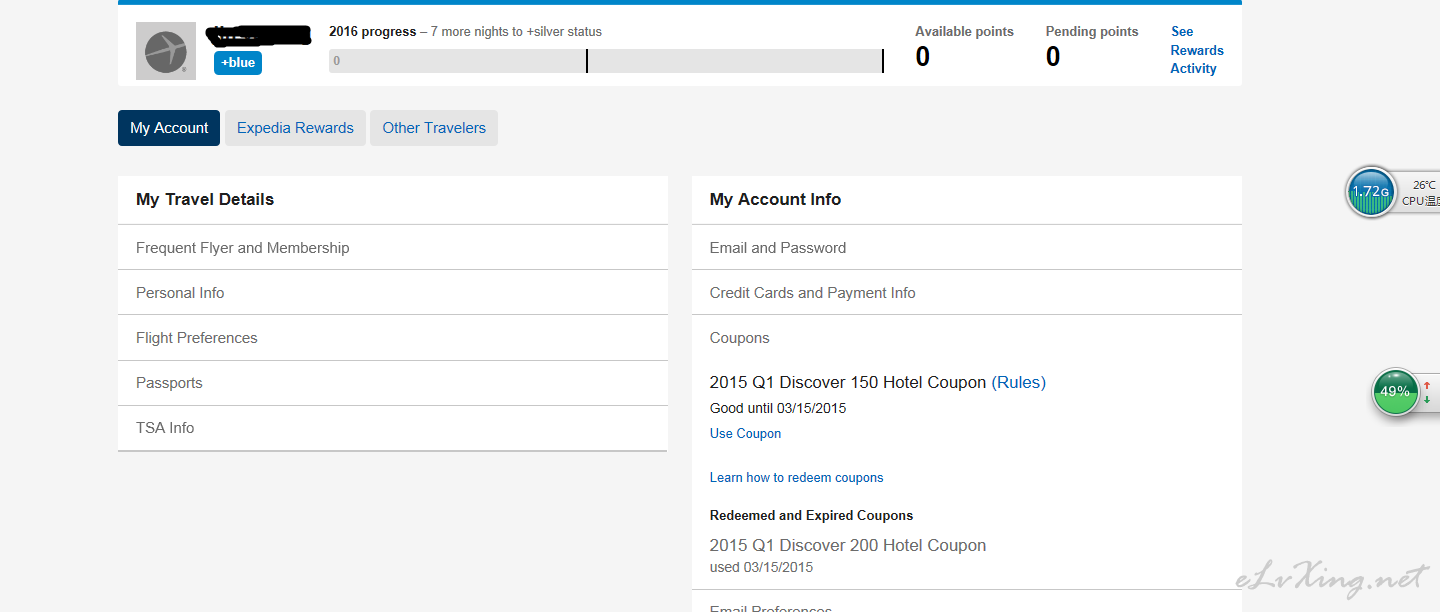Click the Pending points value
This screenshot has height=612, width=1440.
(x=1053, y=57)
